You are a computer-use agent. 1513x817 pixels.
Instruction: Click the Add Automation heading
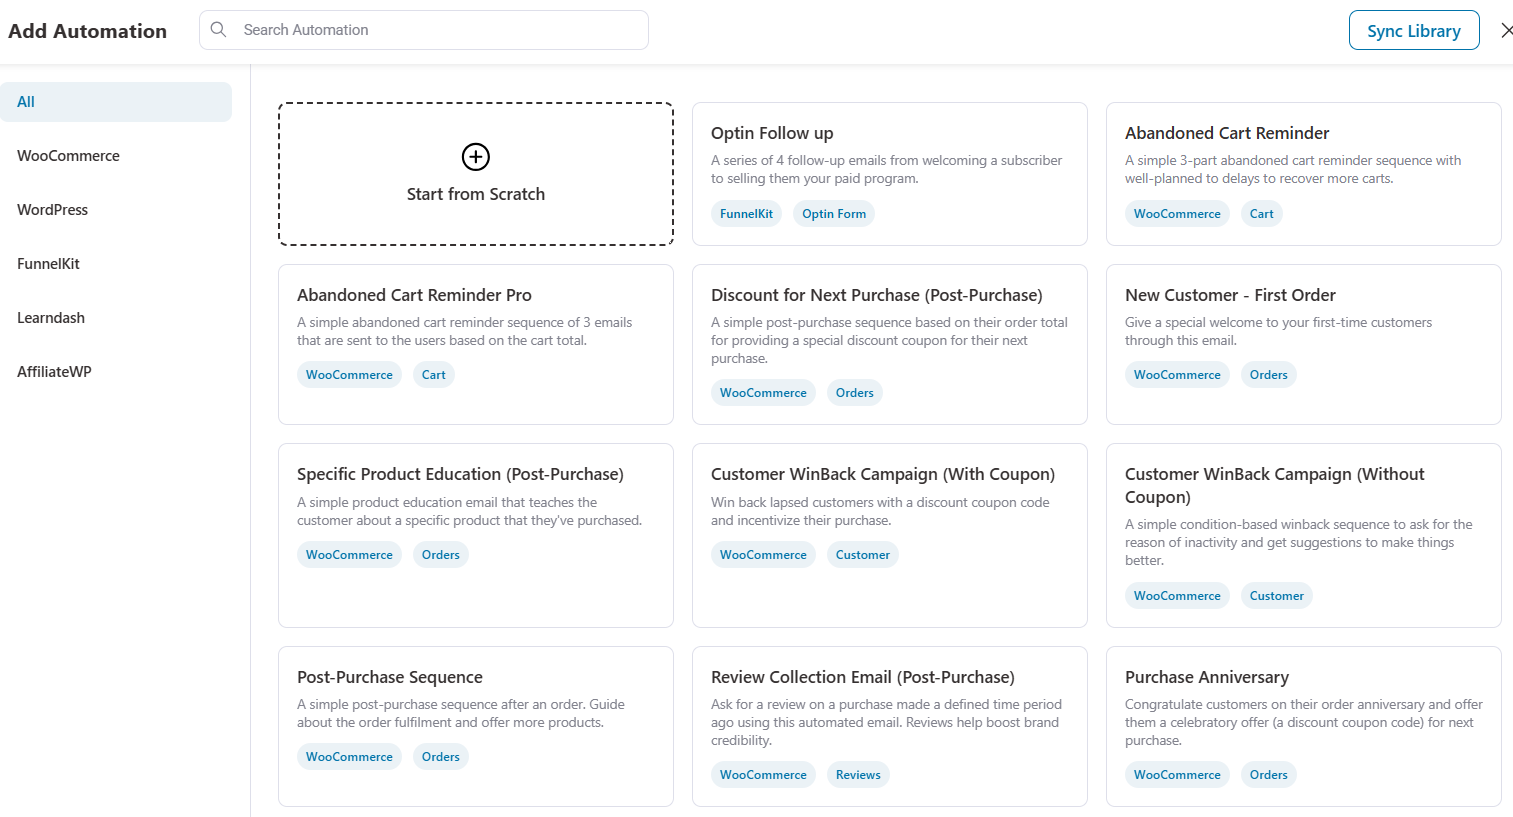(x=88, y=31)
